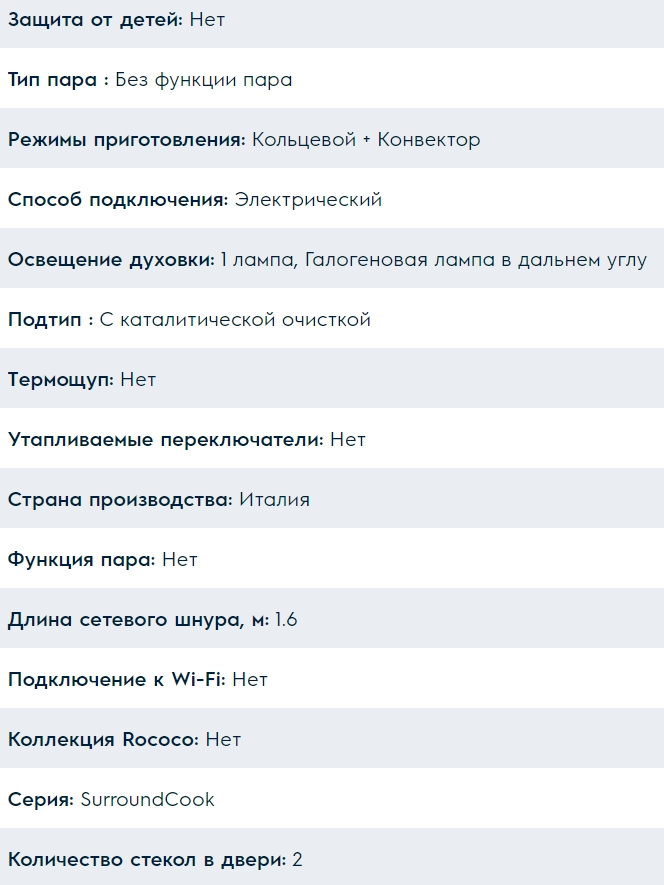664x885 pixels.
Task: Select the "Италия" country value
Action: tap(274, 500)
